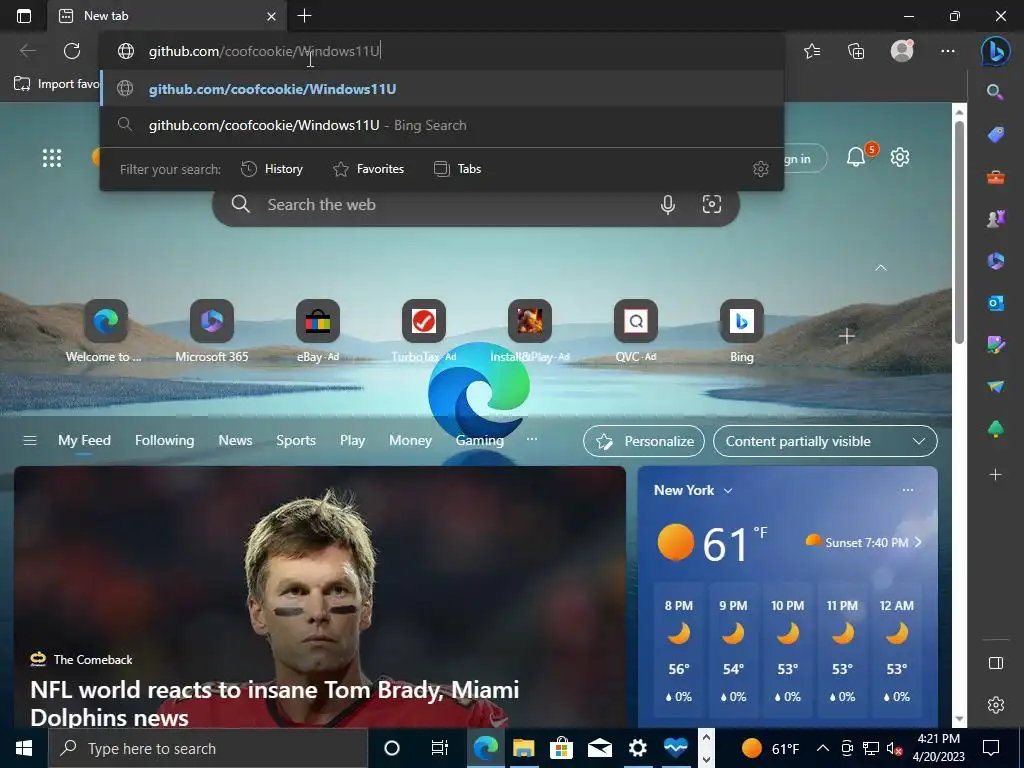Open the sidebar Shopping tag icon
The width and height of the screenshot is (1024, 768).
pyautogui.click(x=995, y=135)
